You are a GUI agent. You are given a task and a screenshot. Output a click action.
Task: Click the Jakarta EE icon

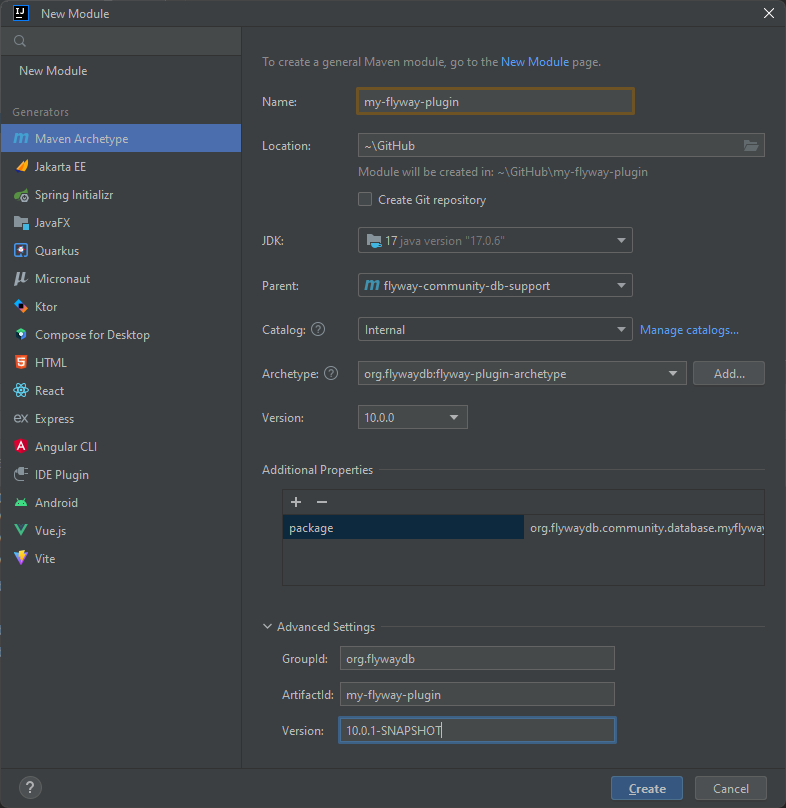pos(21,166)
